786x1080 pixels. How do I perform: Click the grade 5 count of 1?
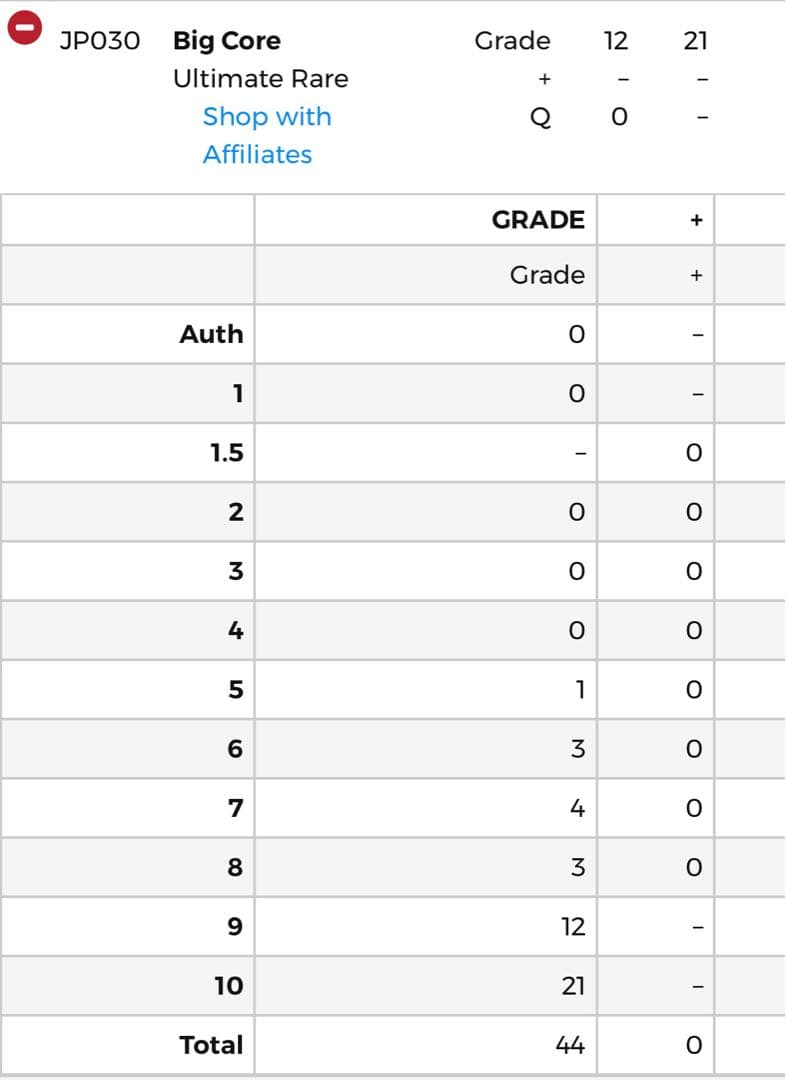click(579, 690)
